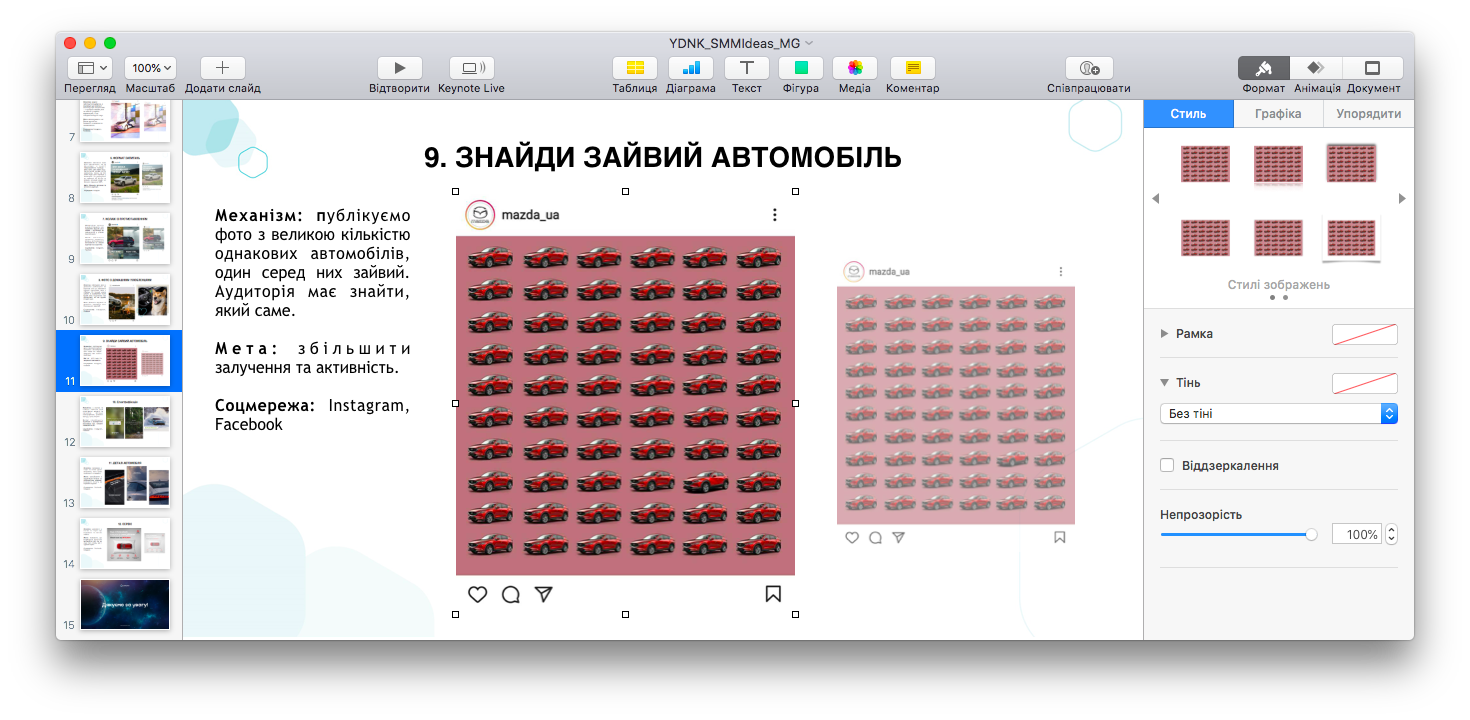Insert a shape with Фігура icon

(x=801, y=68)
